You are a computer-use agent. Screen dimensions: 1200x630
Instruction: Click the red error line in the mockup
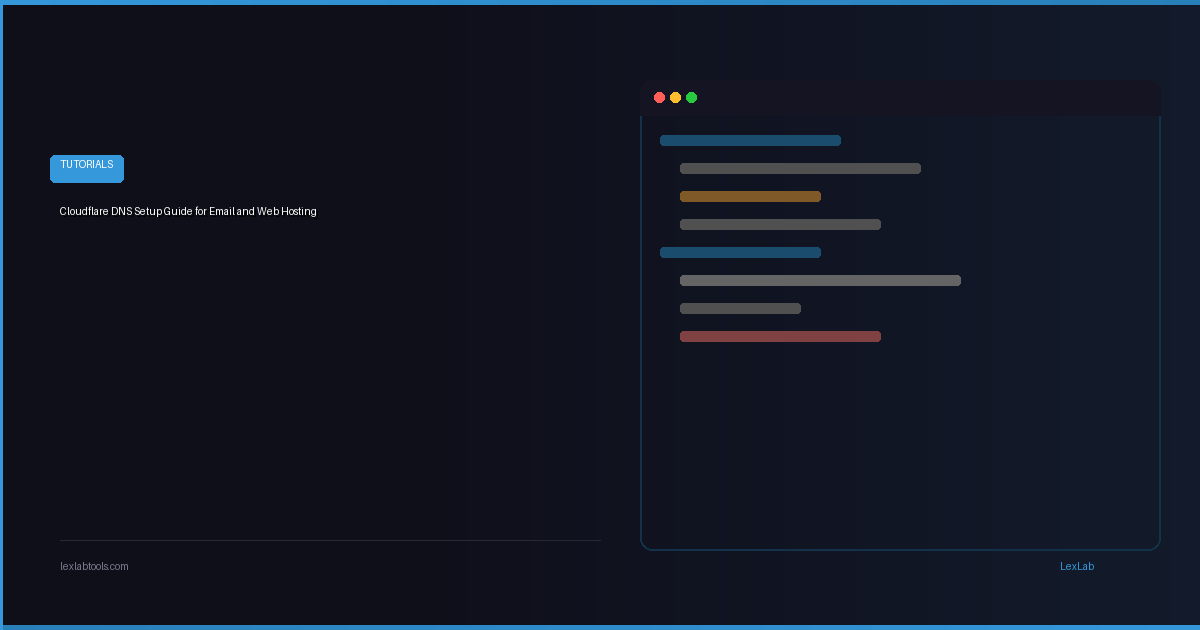(x=780, y=336)
